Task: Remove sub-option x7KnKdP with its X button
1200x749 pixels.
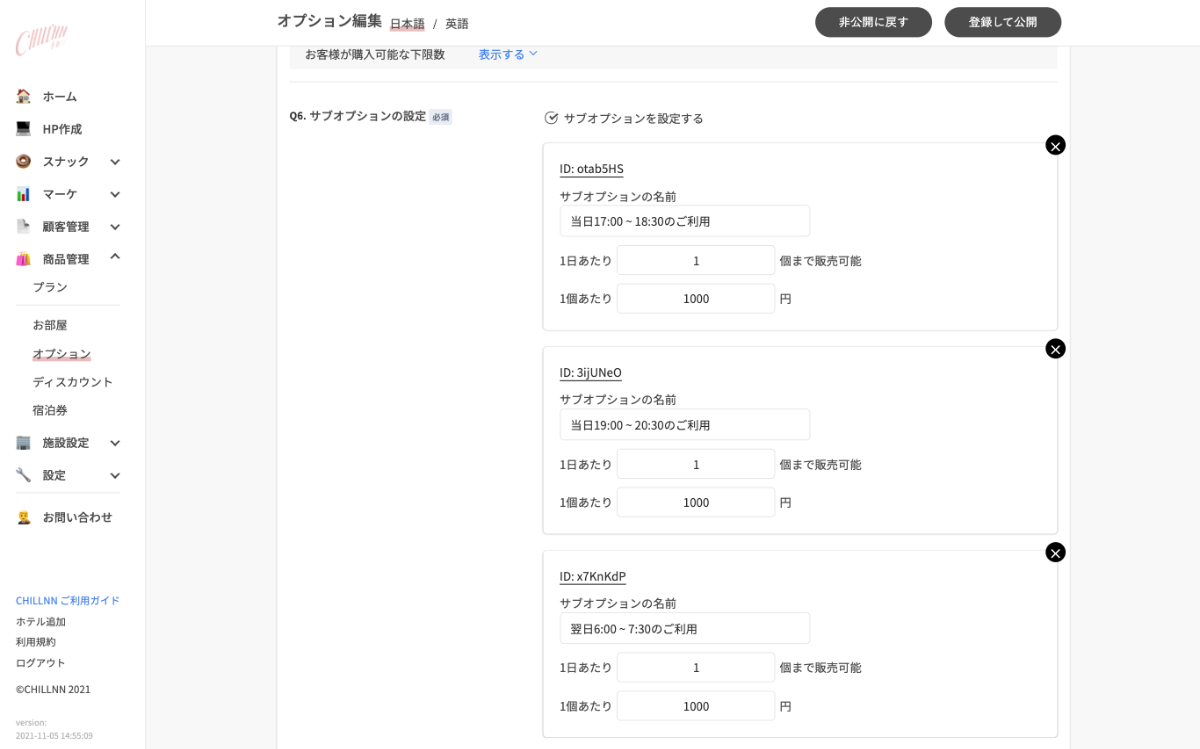Action: pyautogui.click(x=1055, y=552)
